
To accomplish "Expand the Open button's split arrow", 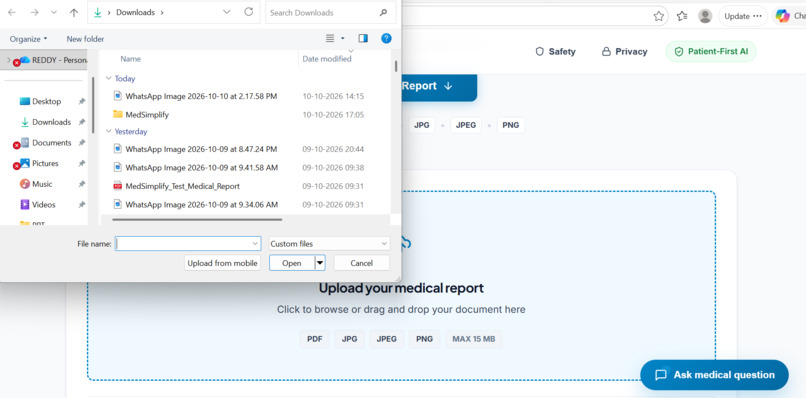I will (x=320, y=263).
